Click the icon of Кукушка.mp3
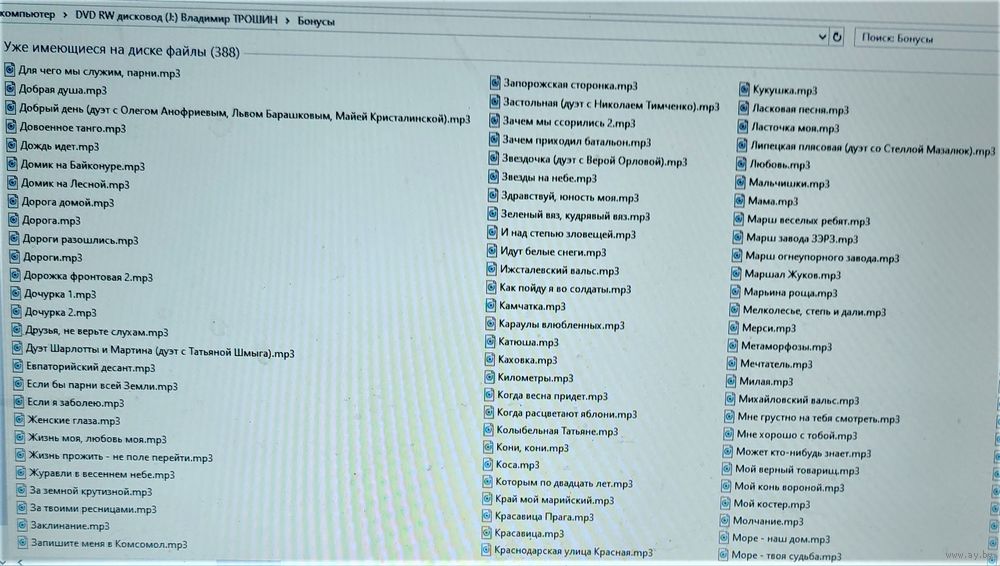This screenshot has width=1000, height=566. [744, 89]
